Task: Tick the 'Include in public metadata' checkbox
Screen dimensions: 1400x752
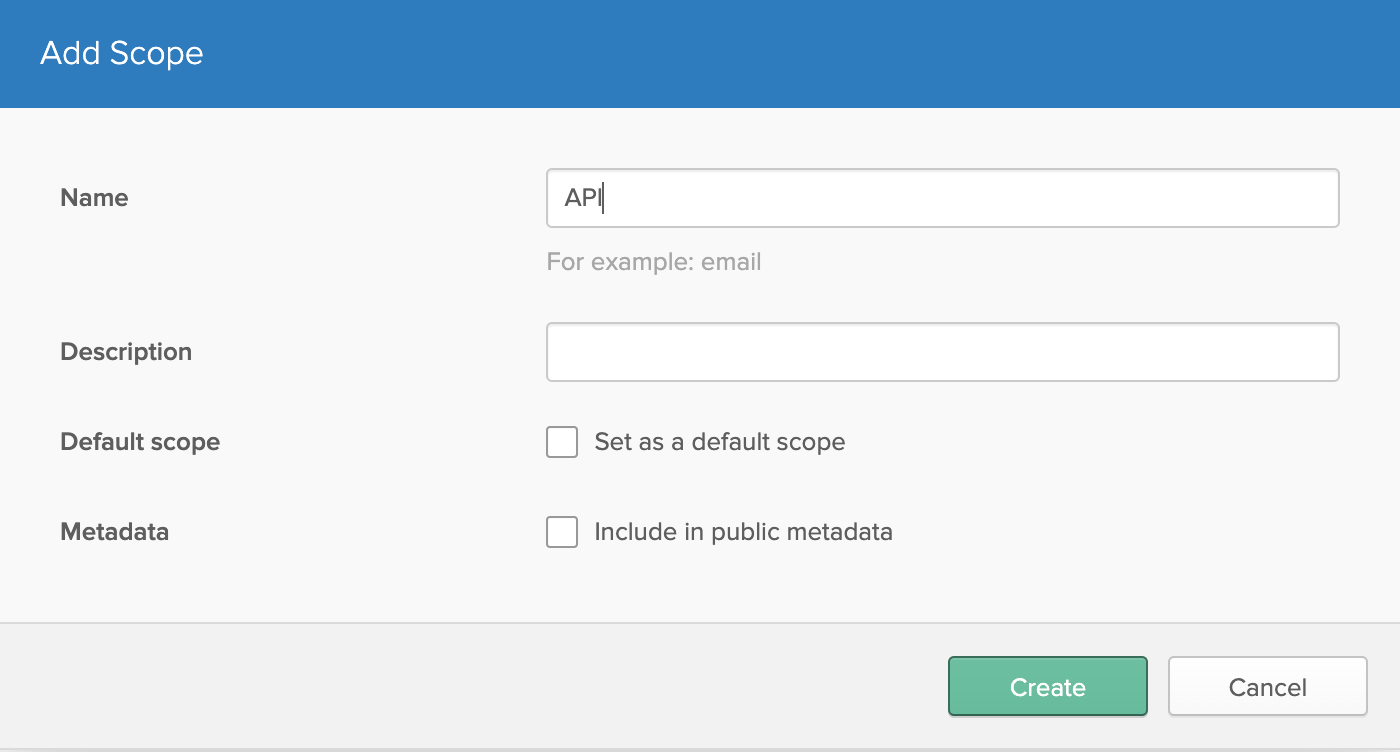Action: (562, 532)
